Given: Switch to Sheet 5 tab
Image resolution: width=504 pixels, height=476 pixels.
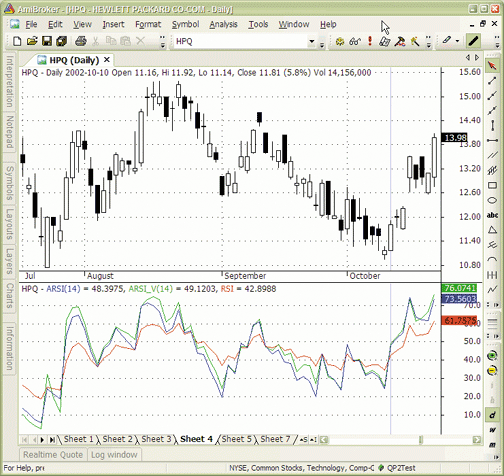Looking at the screenshot, I should pyautogui.click(x=237, y=439).
